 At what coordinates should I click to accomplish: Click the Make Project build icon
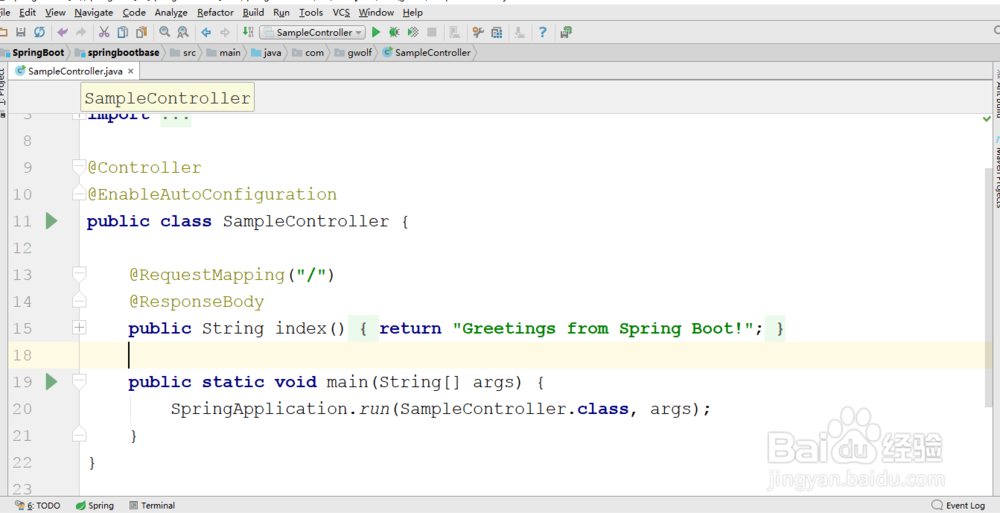(x=248, y=32)
